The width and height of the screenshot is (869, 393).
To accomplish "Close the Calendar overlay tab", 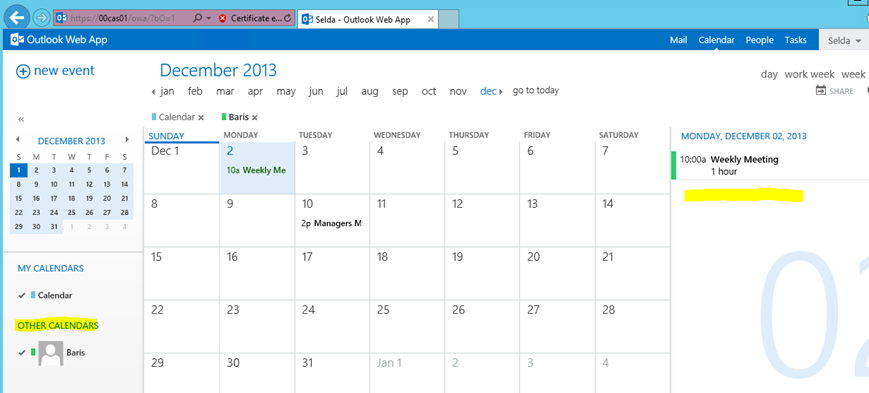I will click(201, 118).
